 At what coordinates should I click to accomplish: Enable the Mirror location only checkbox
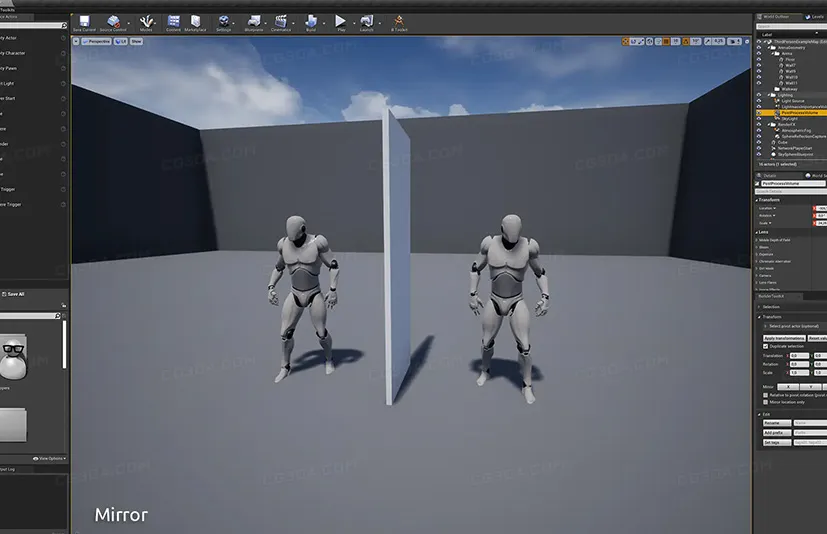coord(765,402)
